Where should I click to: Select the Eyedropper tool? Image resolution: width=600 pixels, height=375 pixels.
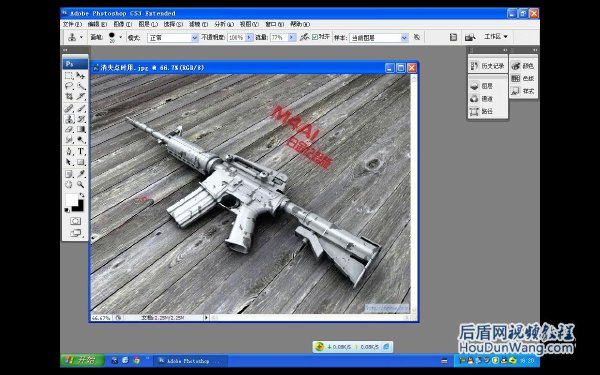[81, 174]
